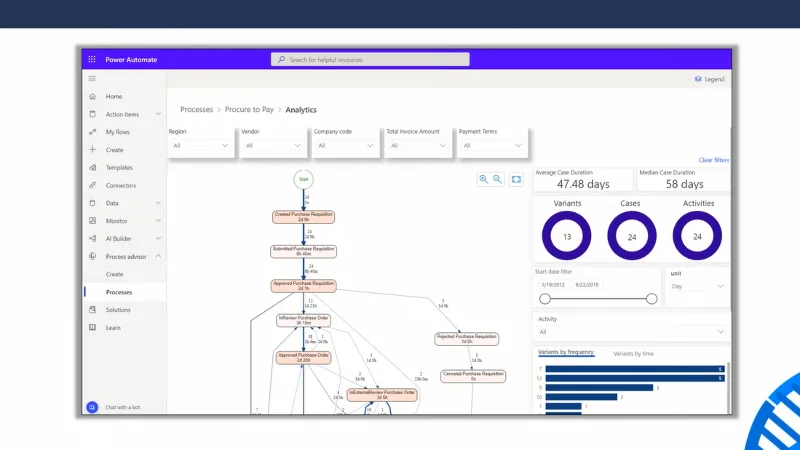Screen dimensions: 800x450
Task: Zoom in on the process map
Action: tap(483, 179)
